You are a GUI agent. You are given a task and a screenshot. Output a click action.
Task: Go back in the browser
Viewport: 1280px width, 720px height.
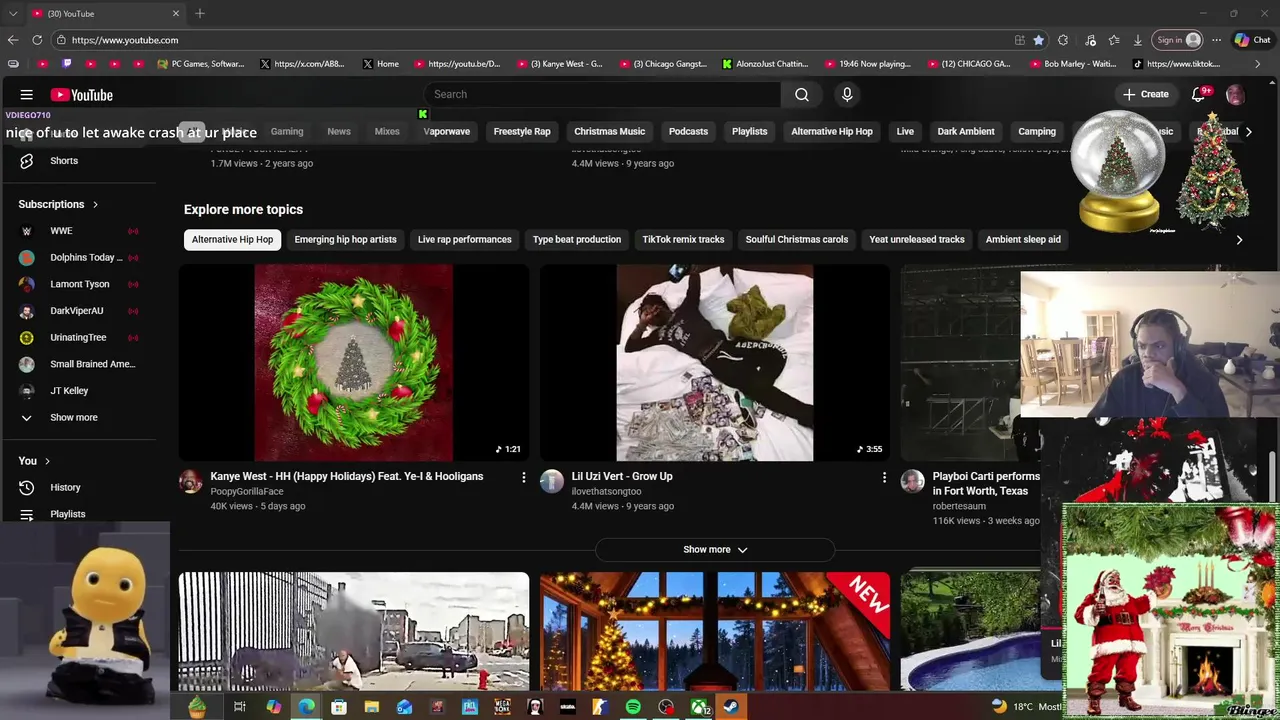(x=12, y=40)
